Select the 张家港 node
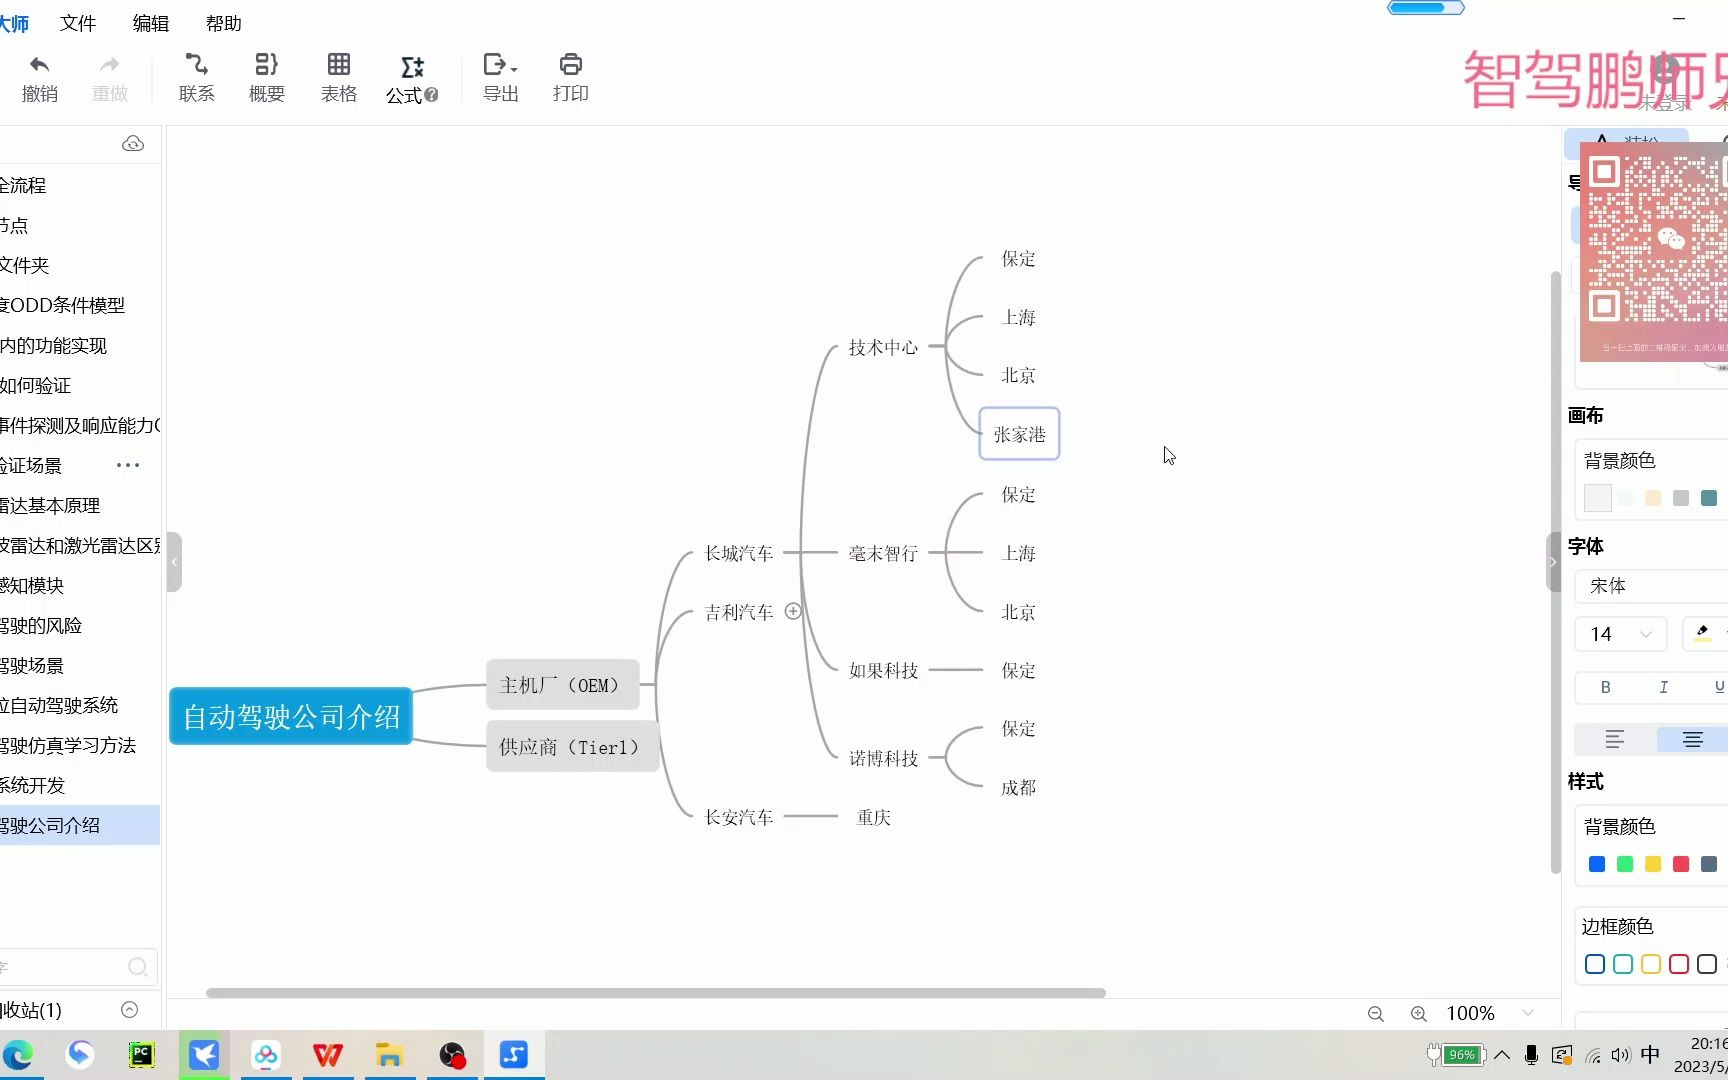 point(1019,434)
